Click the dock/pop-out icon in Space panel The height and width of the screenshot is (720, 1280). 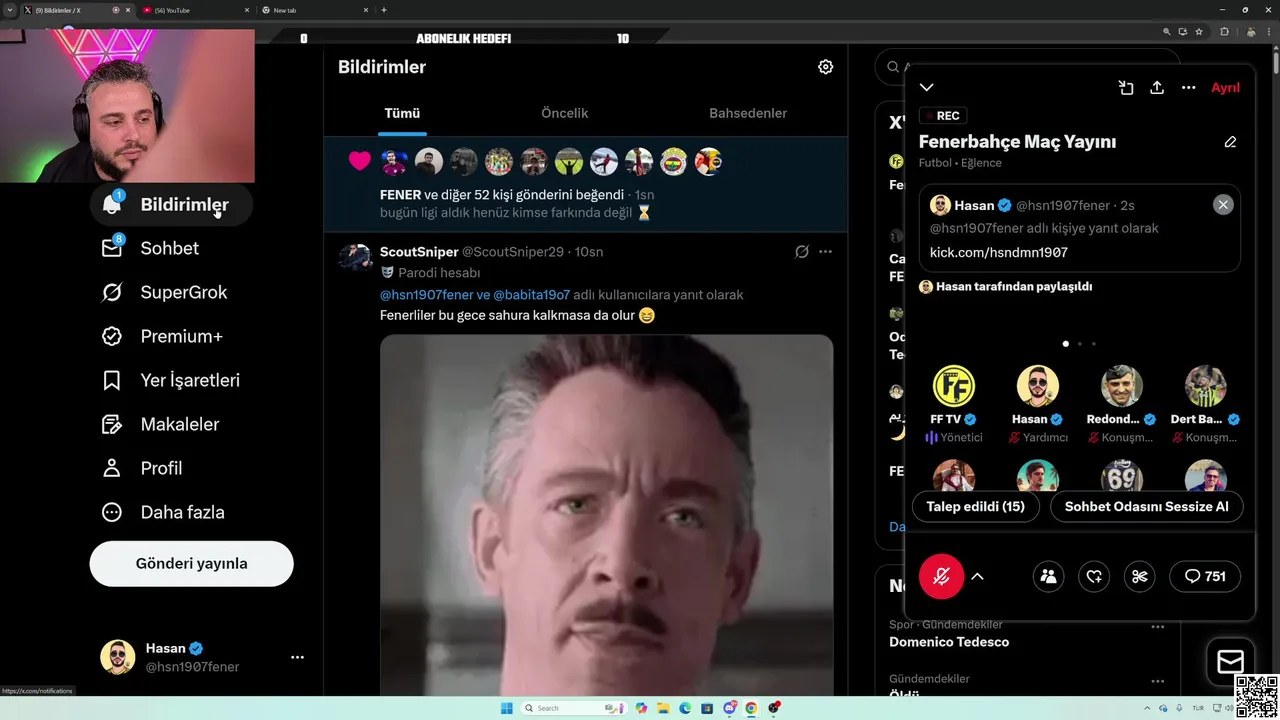[x=1126, y=88]
